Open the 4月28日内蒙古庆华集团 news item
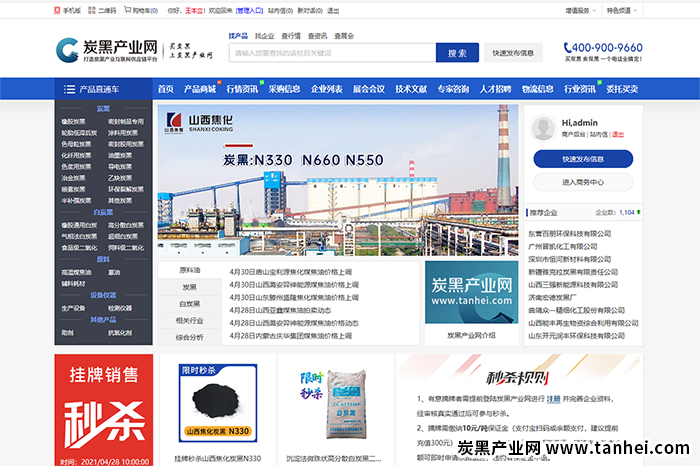 coord(291,336)
